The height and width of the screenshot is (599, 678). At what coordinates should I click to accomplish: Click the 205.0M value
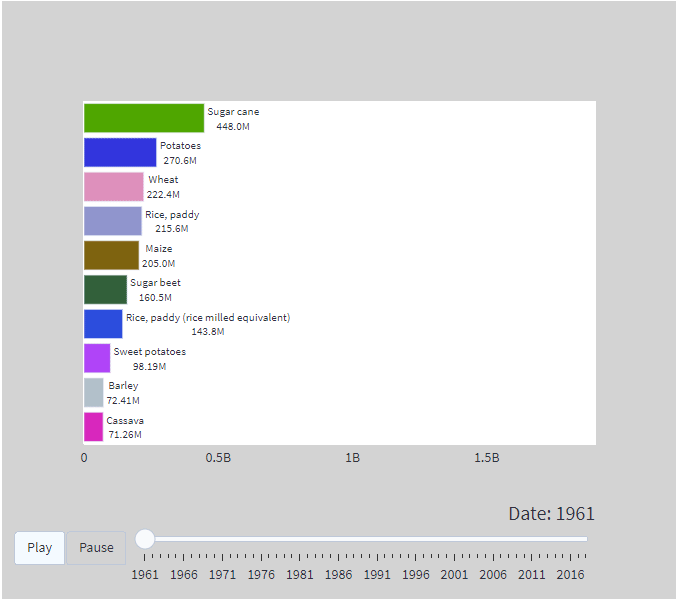click(159, 263)
